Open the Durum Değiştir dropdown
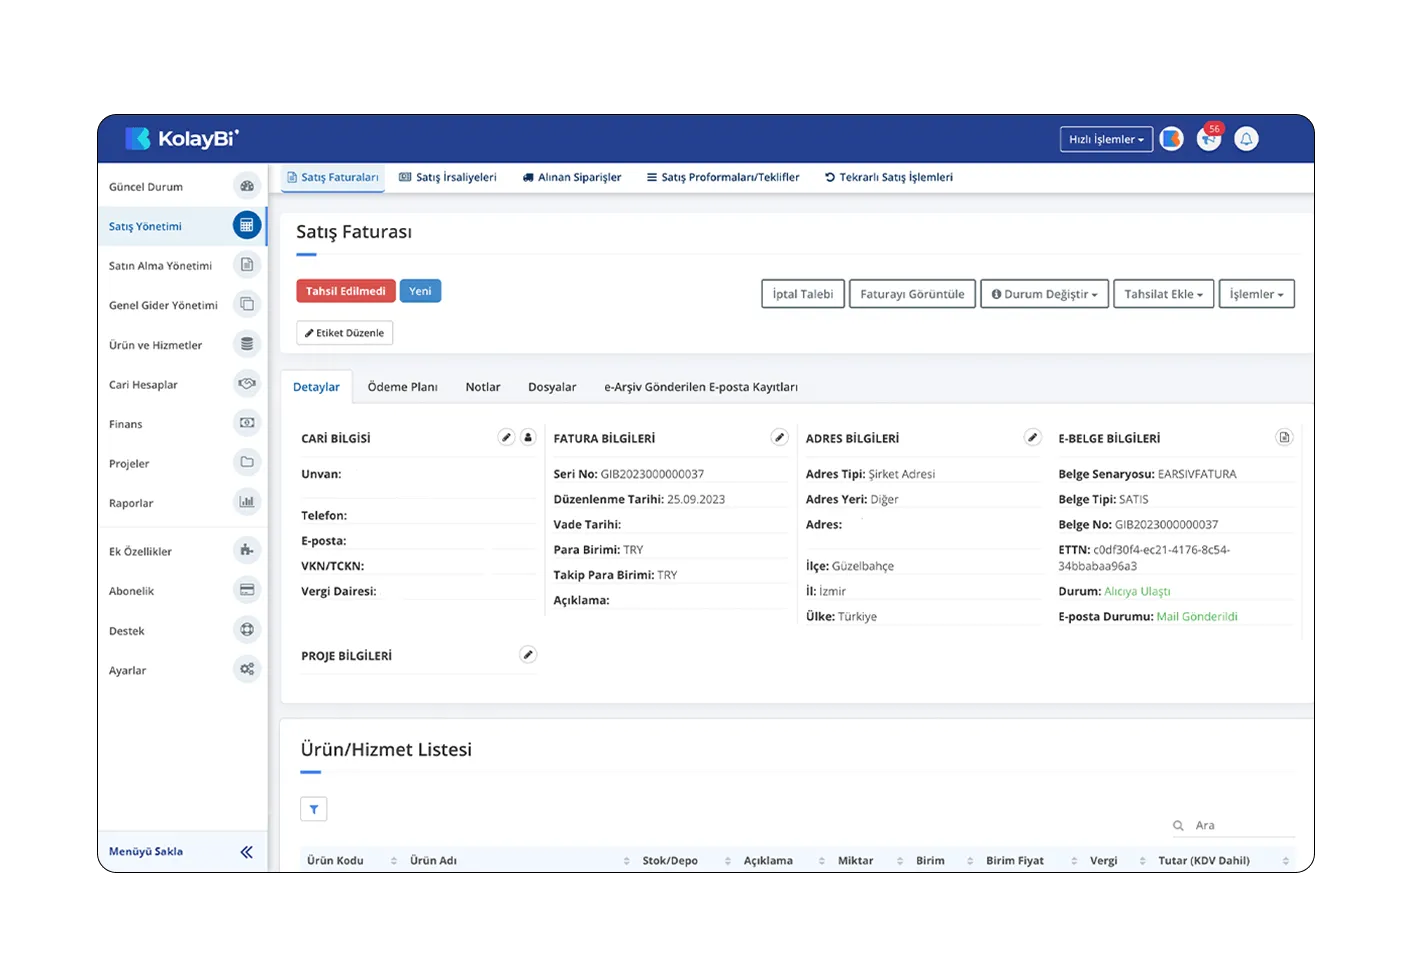1412x960 pixels. [x=1044, y=294]
